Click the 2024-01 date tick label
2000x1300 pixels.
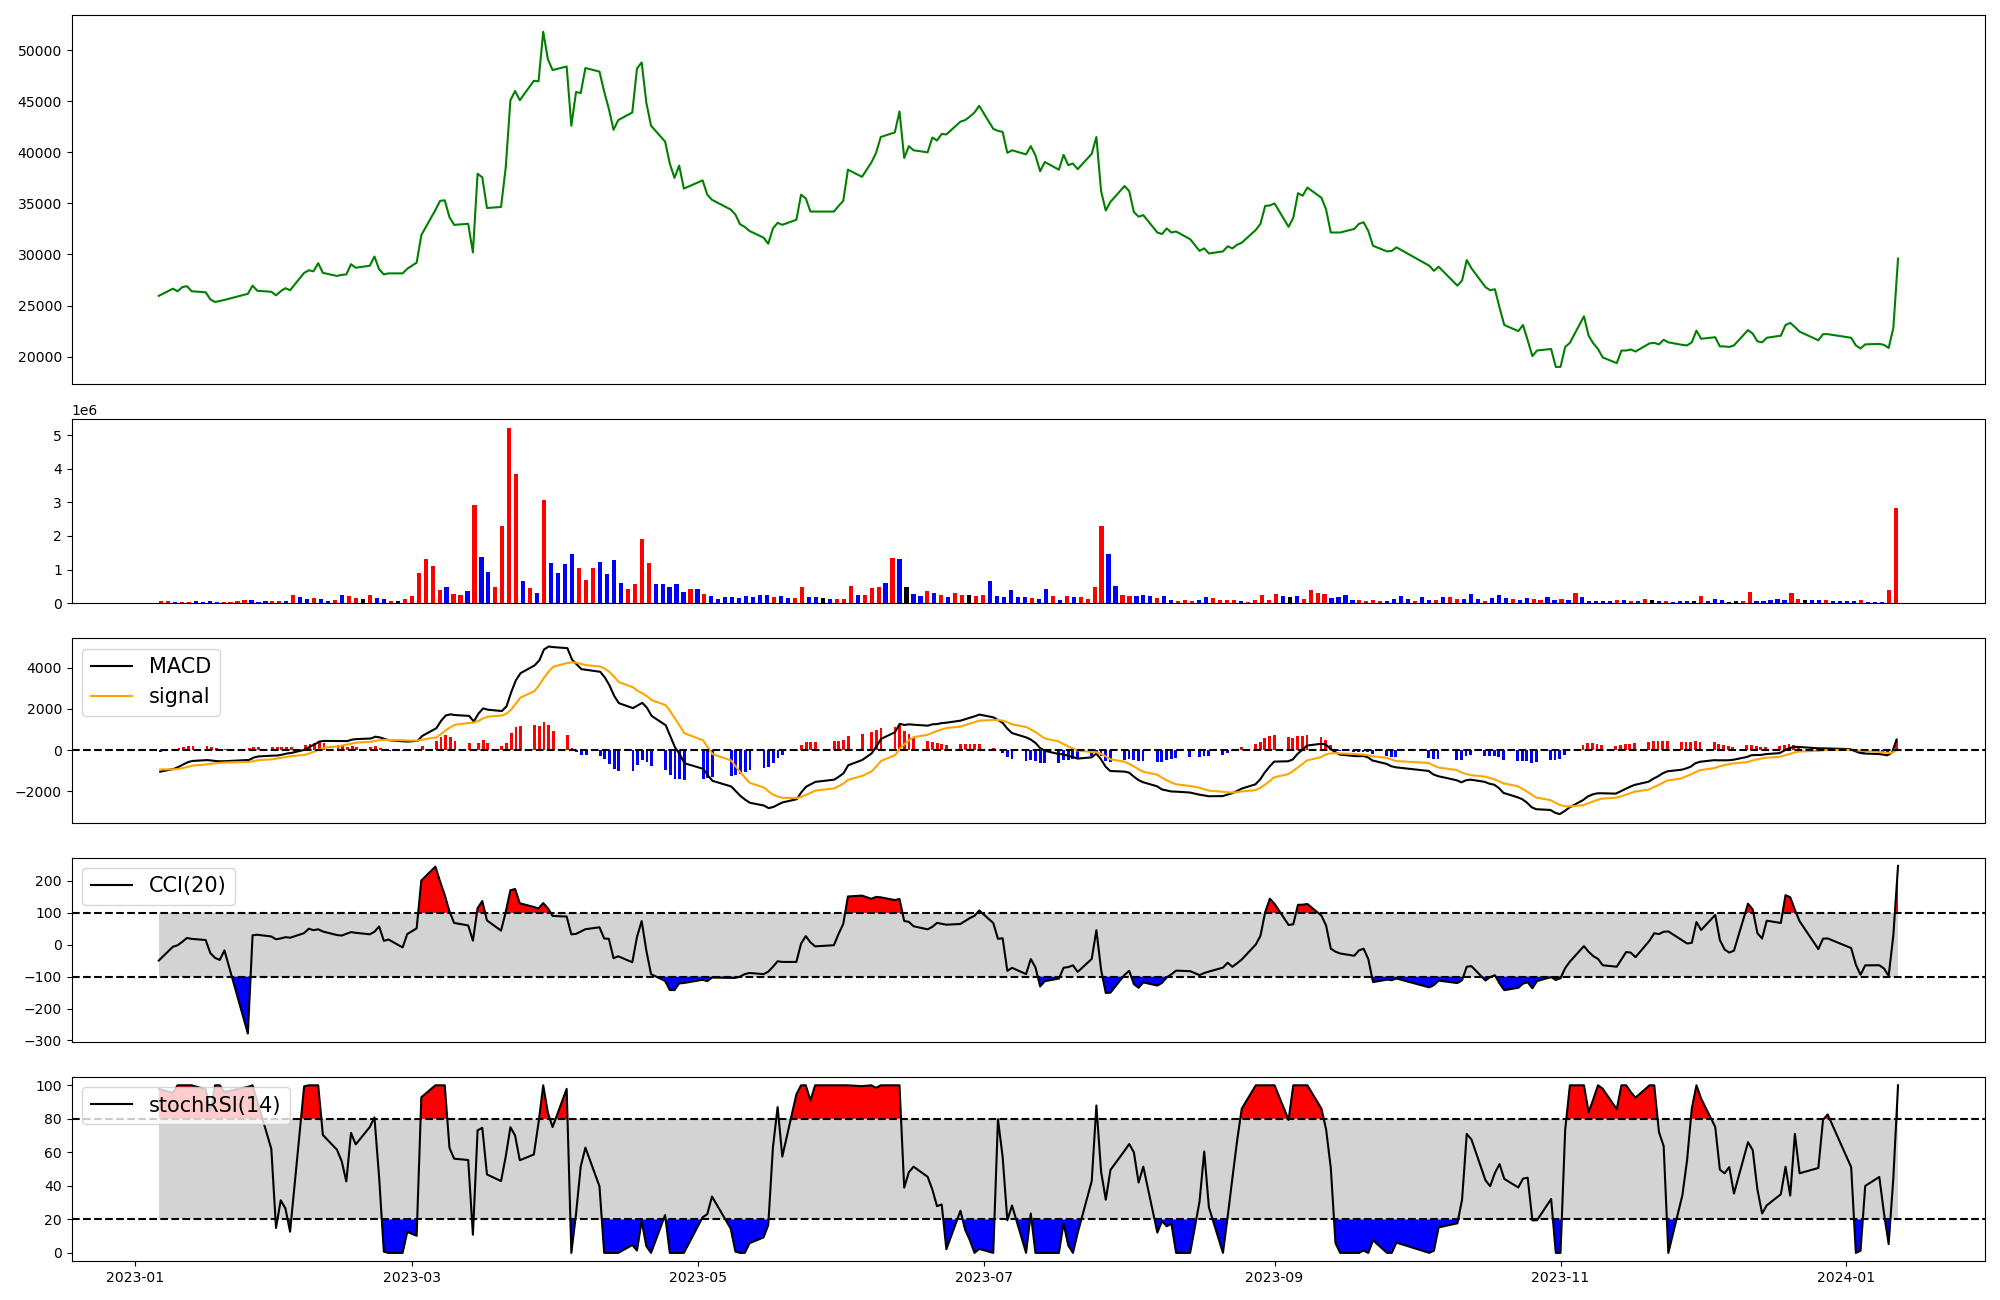pyautogui.click(x=1846, y=1277)
